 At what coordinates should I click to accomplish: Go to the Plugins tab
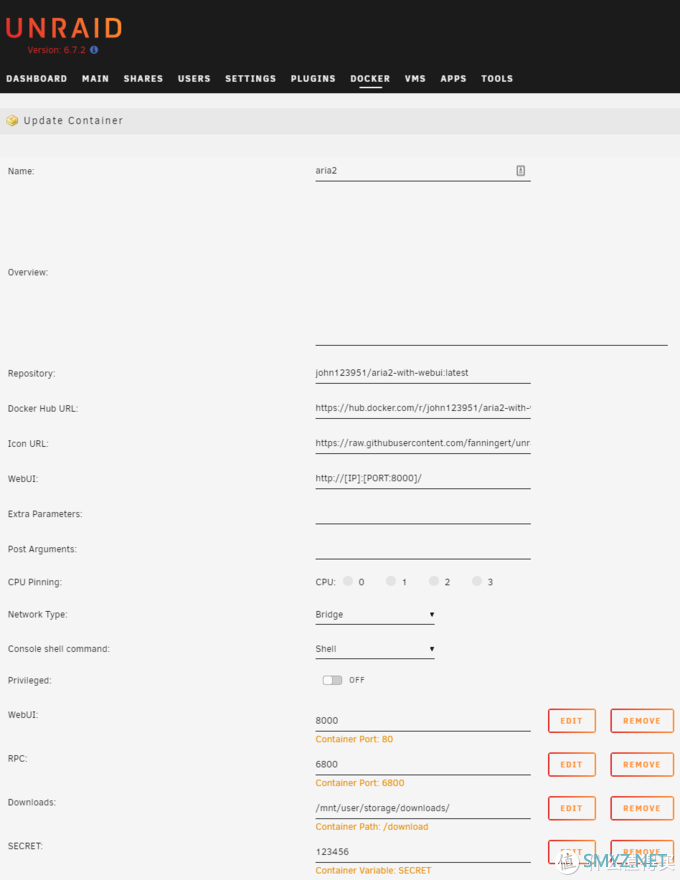click(313, 79)
